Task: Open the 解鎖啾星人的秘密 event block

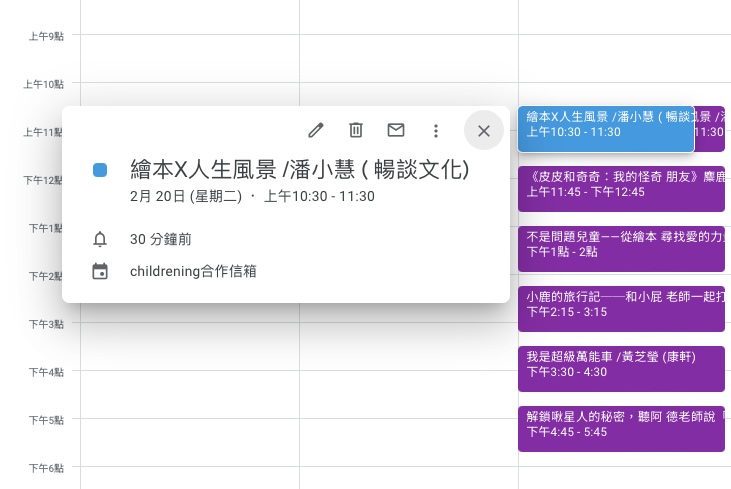Action: 620,423
